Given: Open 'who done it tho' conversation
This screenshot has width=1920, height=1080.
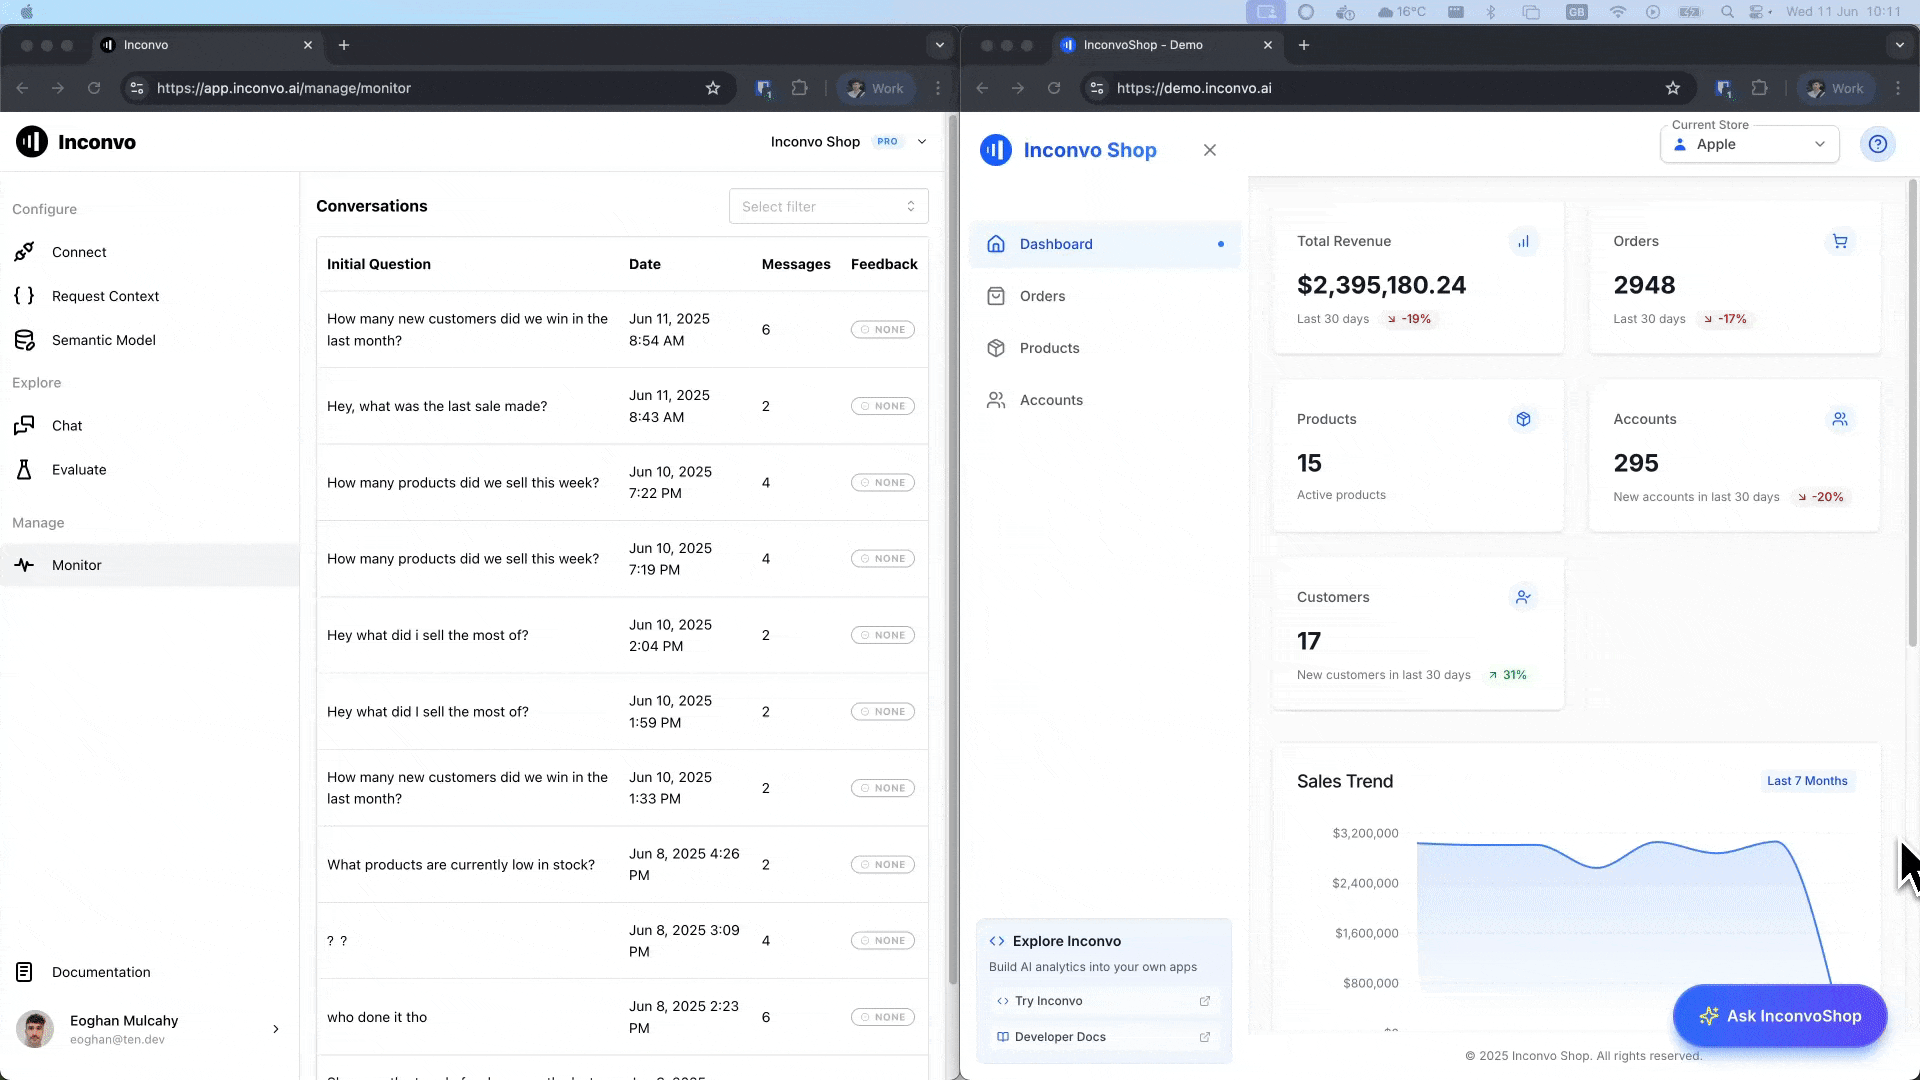Looking at the screenshot, I should [x=622, y=1017].
